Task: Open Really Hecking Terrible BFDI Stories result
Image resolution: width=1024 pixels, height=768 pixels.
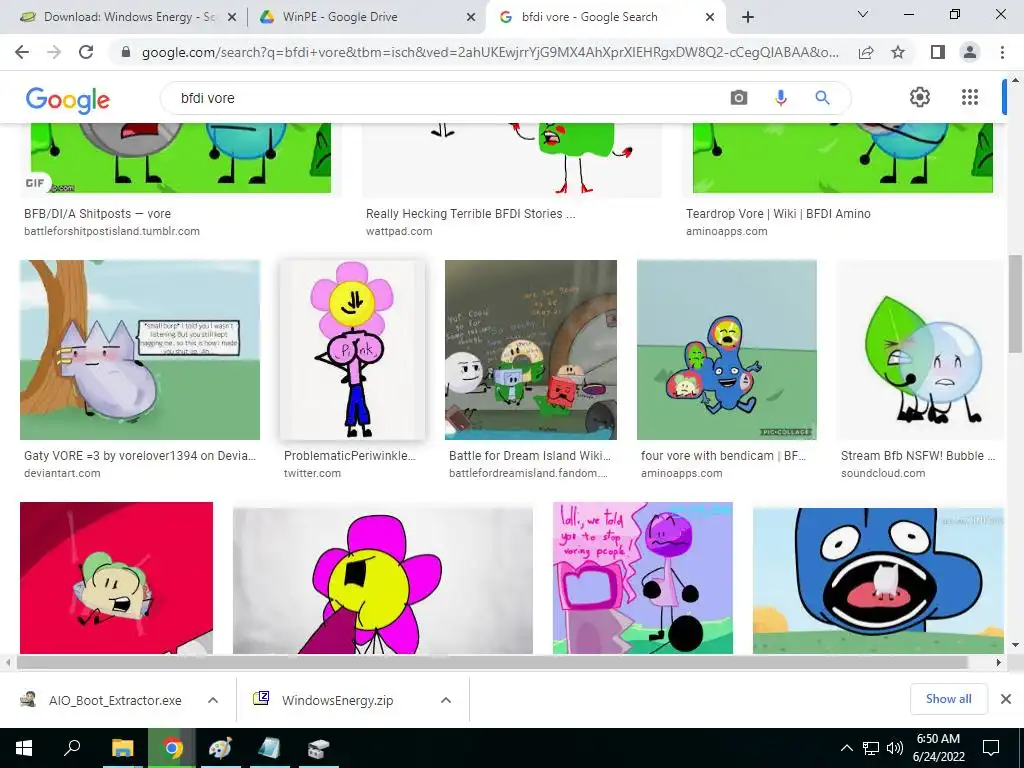Action: [470, 214]
